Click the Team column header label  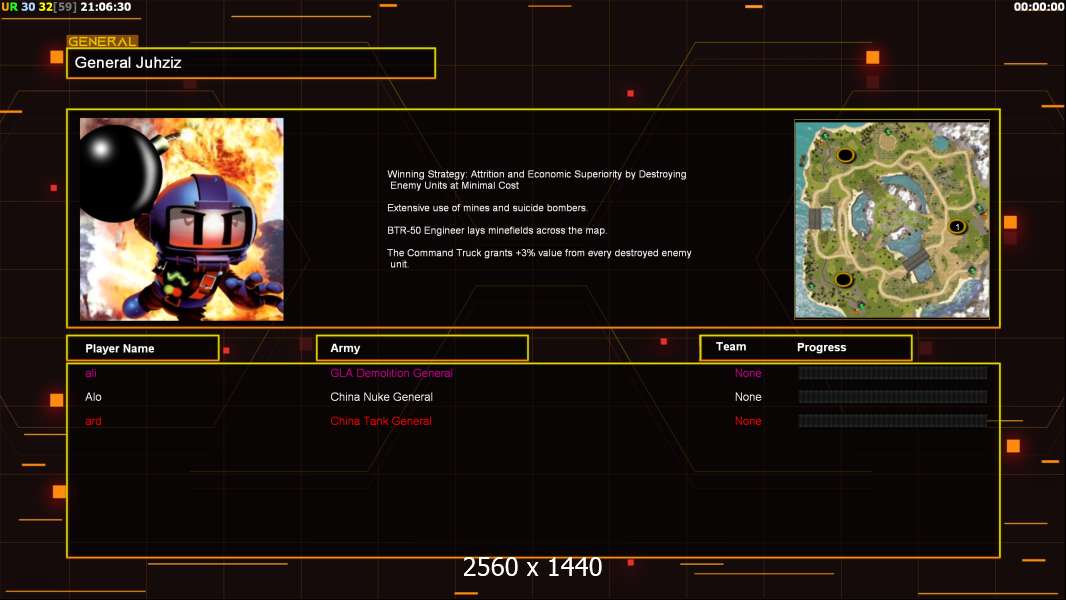(x=731, y=347)
